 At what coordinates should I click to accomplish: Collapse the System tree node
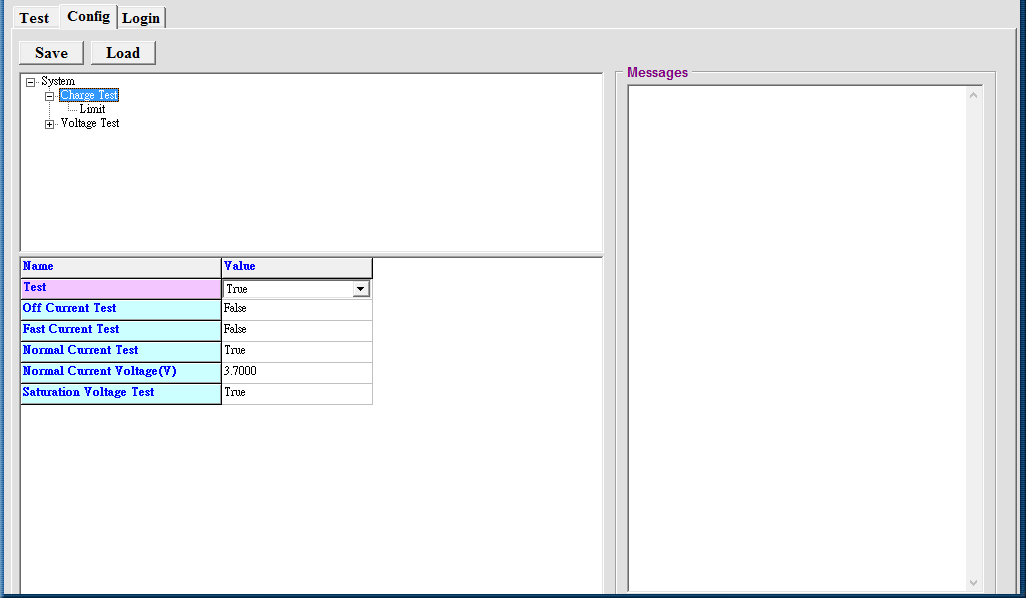[30, 82]
